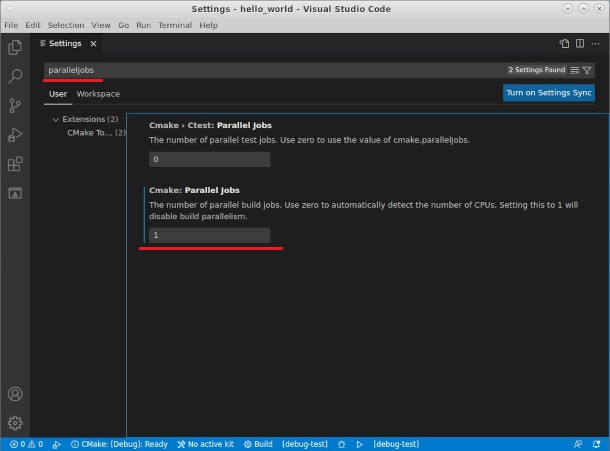Select the Settings editor tab

[x=65, y=43]
